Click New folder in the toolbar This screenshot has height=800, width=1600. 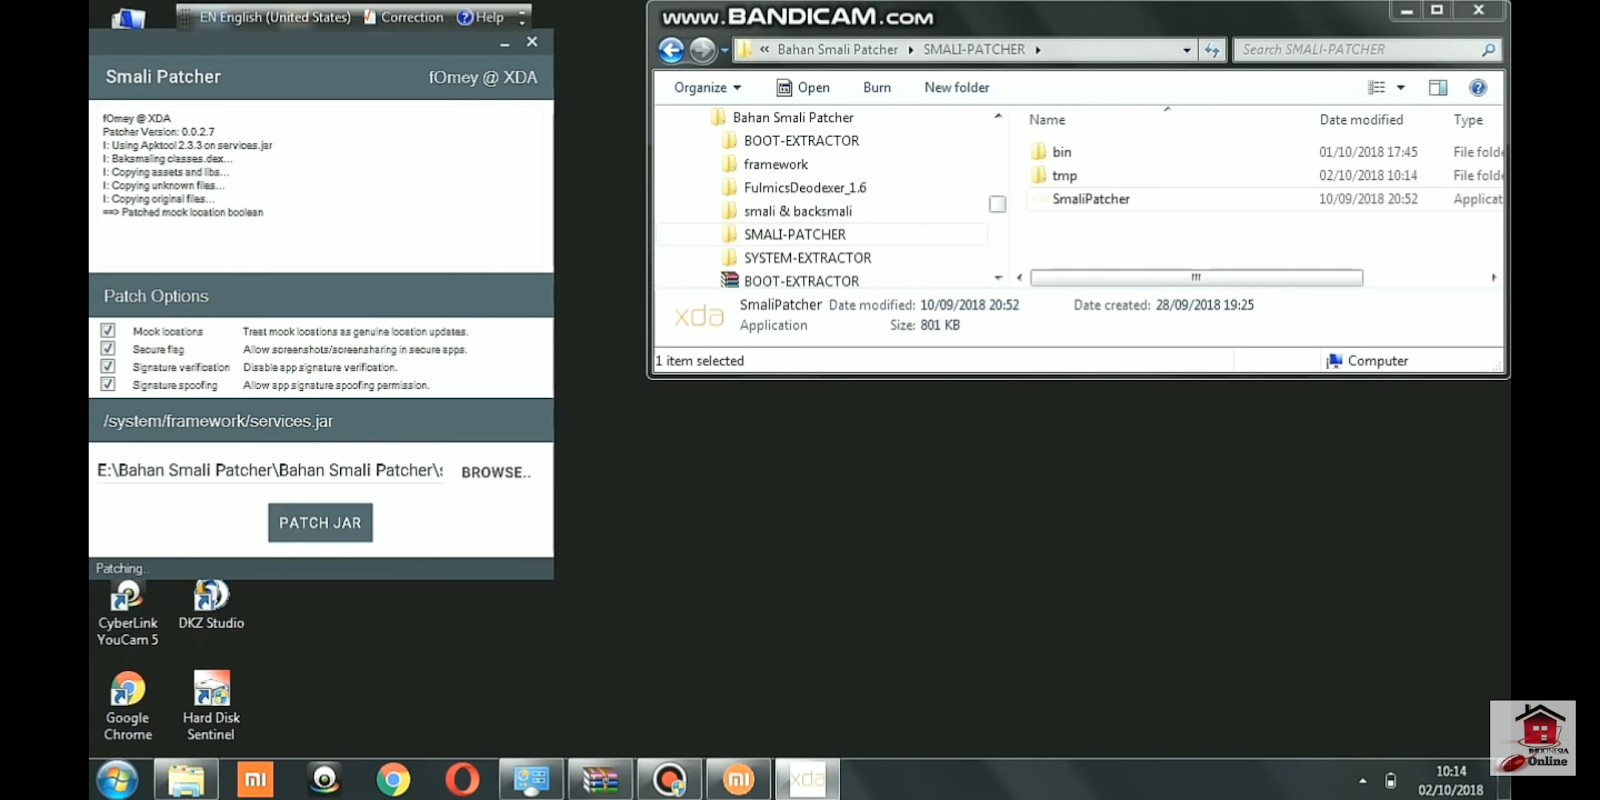956,88
